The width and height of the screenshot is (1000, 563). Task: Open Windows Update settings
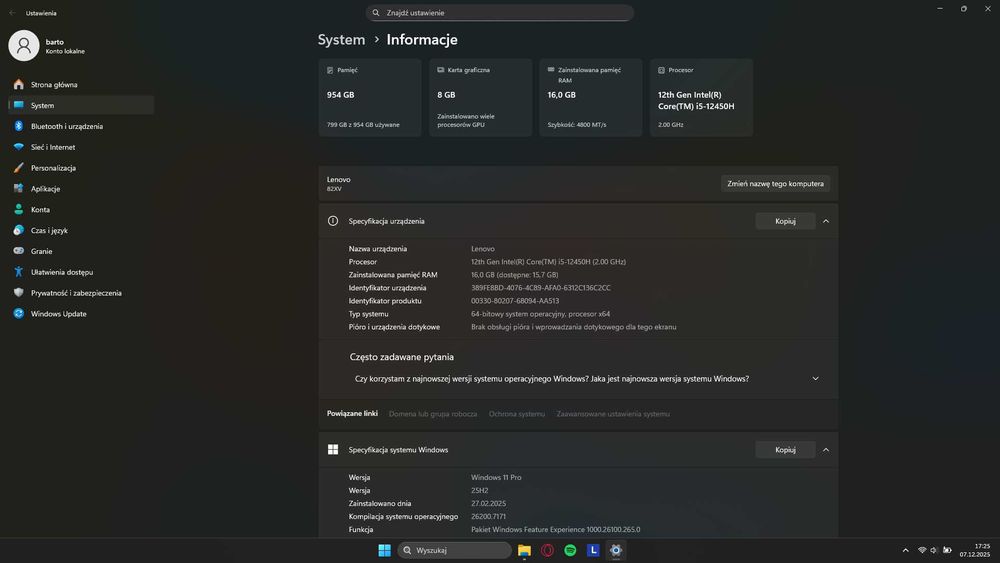pos(81,314)
